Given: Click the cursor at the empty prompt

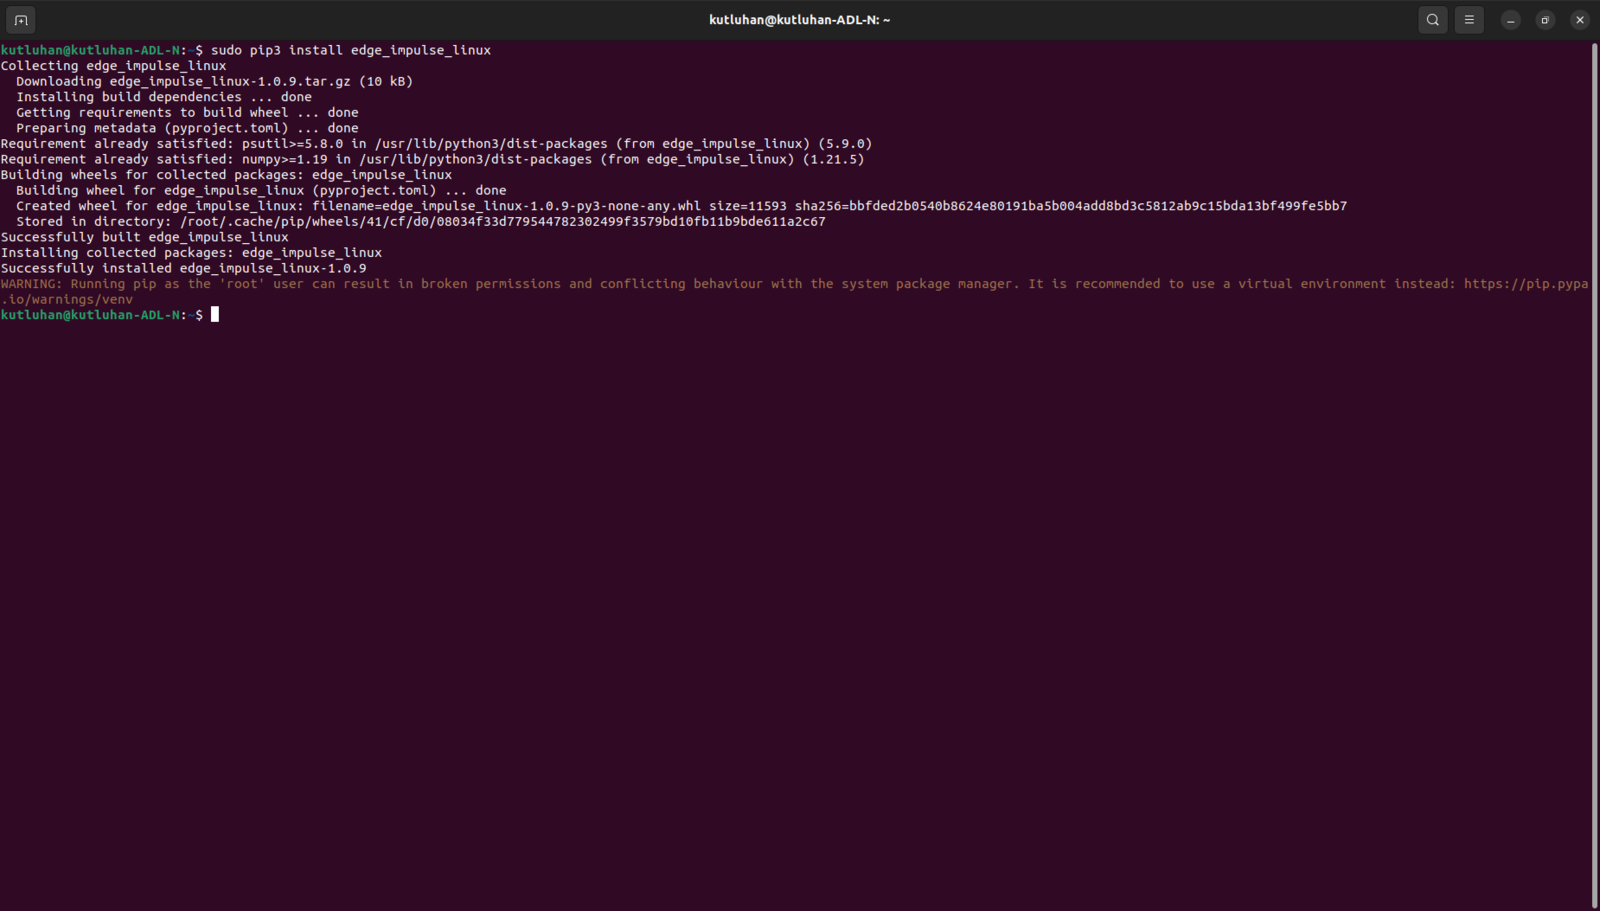Looking at the screenshot, I should (x=215, y=315).
